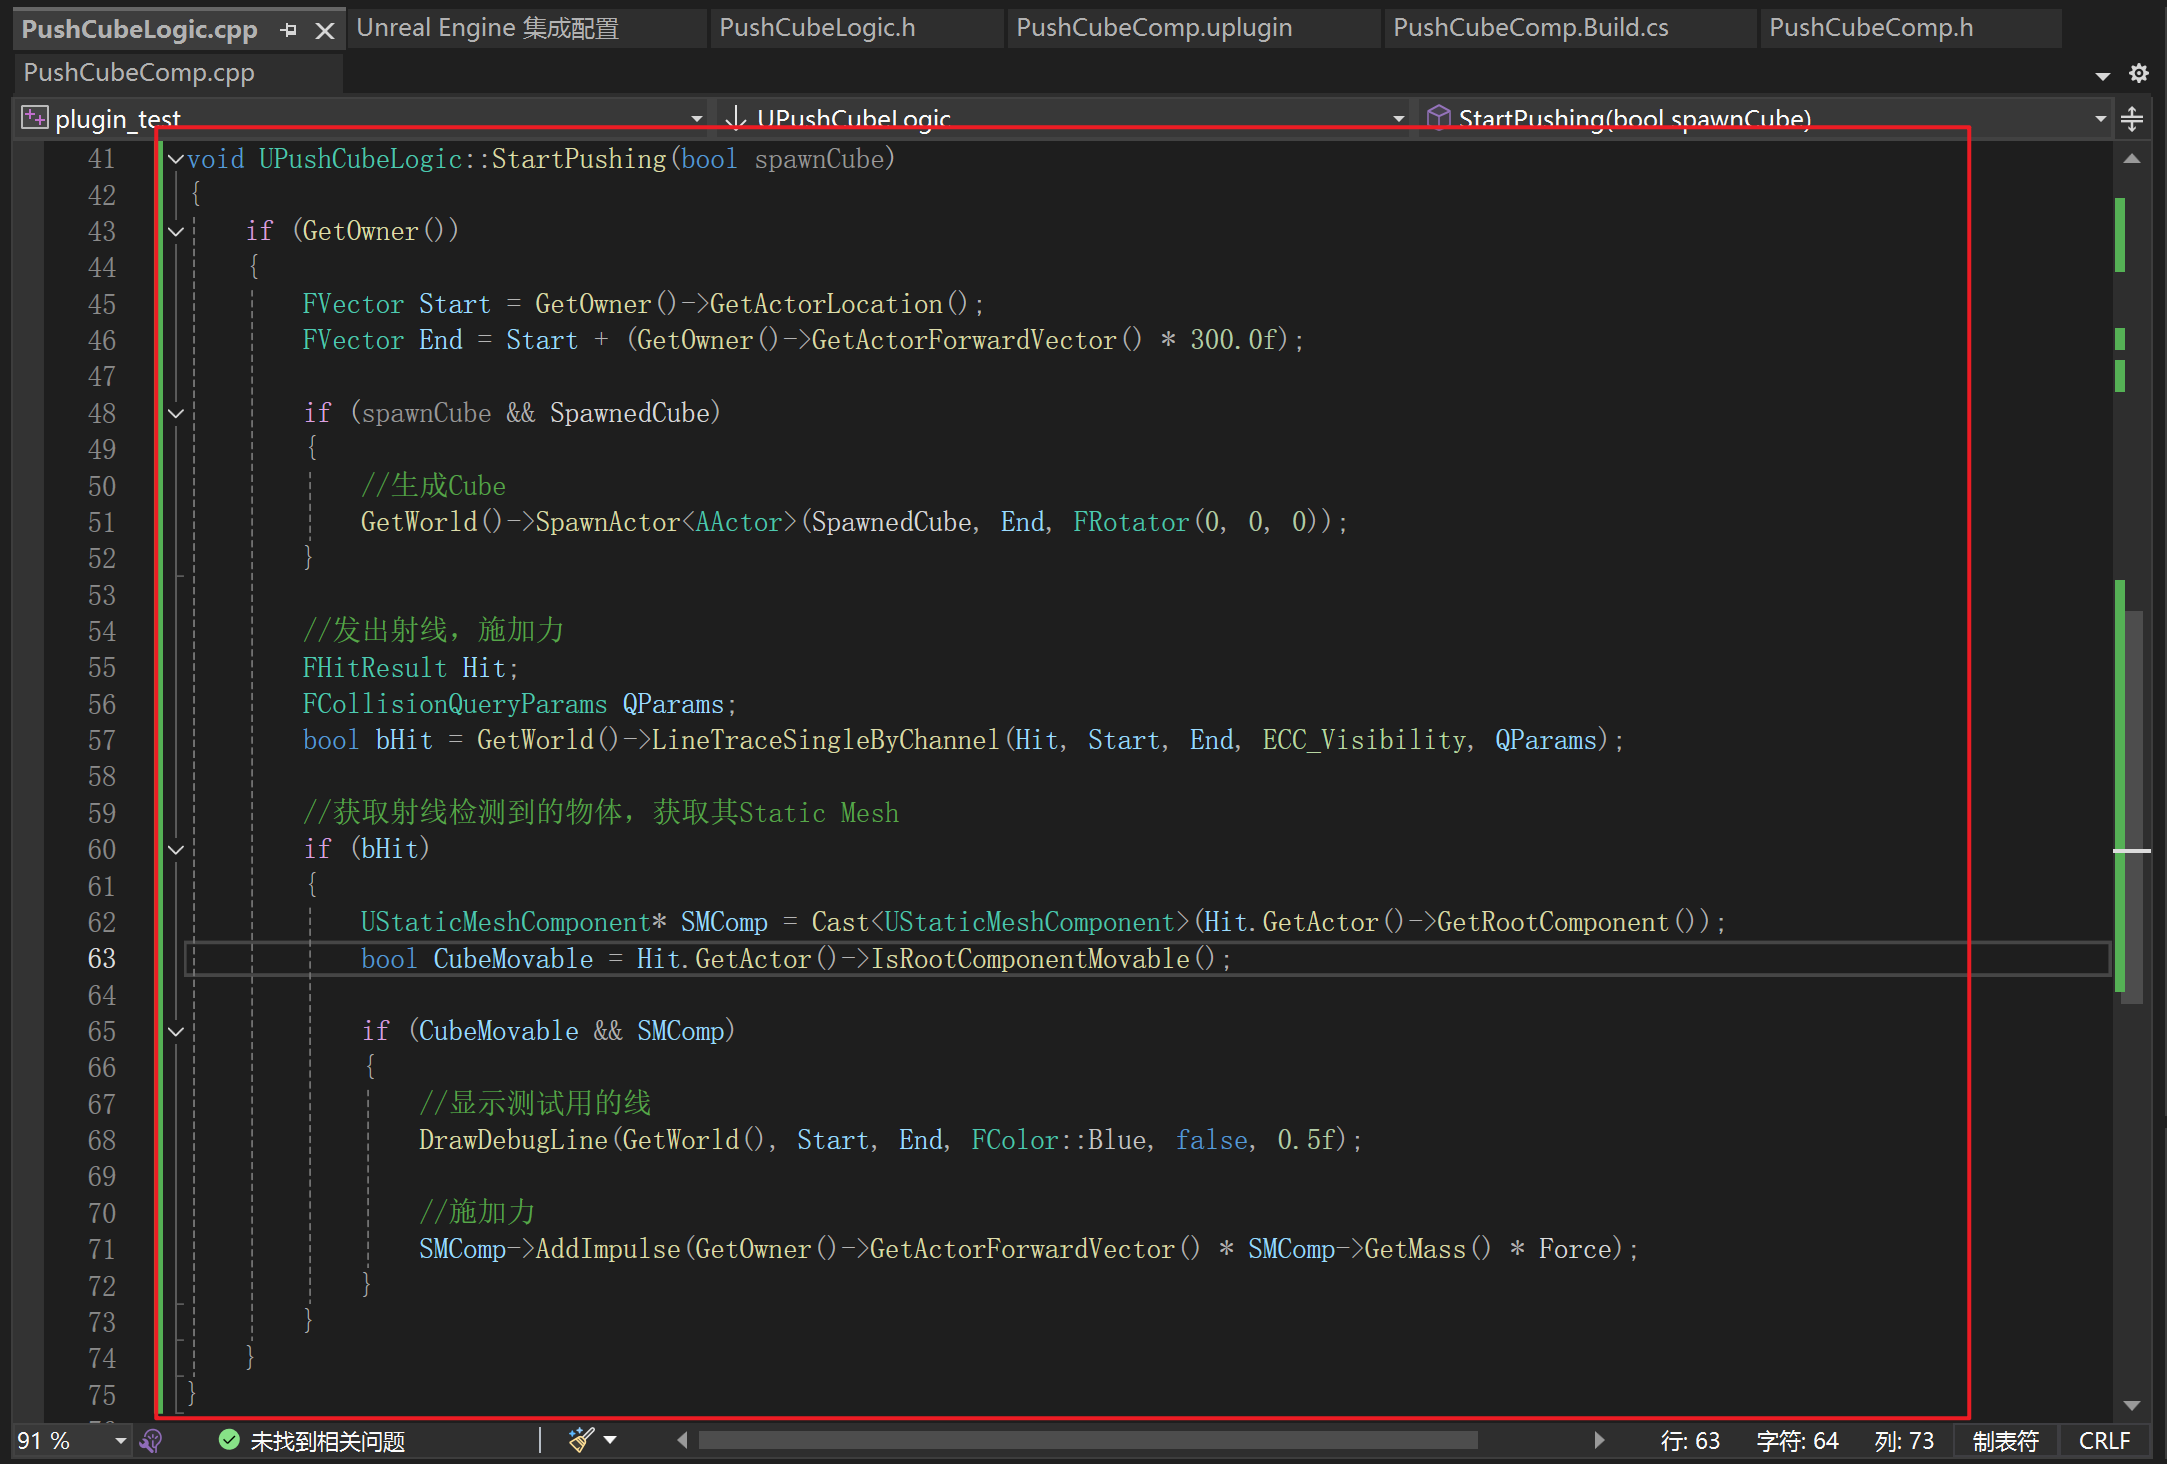
Task: Click the green no-issues-found checkmark
Action: [x=229, y=1440]
